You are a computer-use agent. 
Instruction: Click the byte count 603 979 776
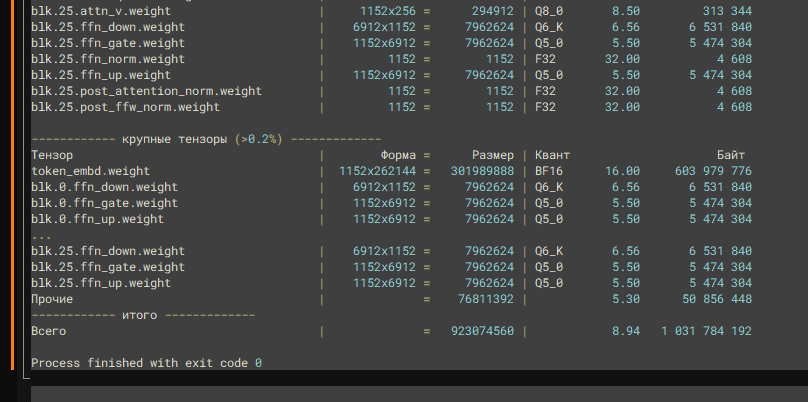(713, 171)
